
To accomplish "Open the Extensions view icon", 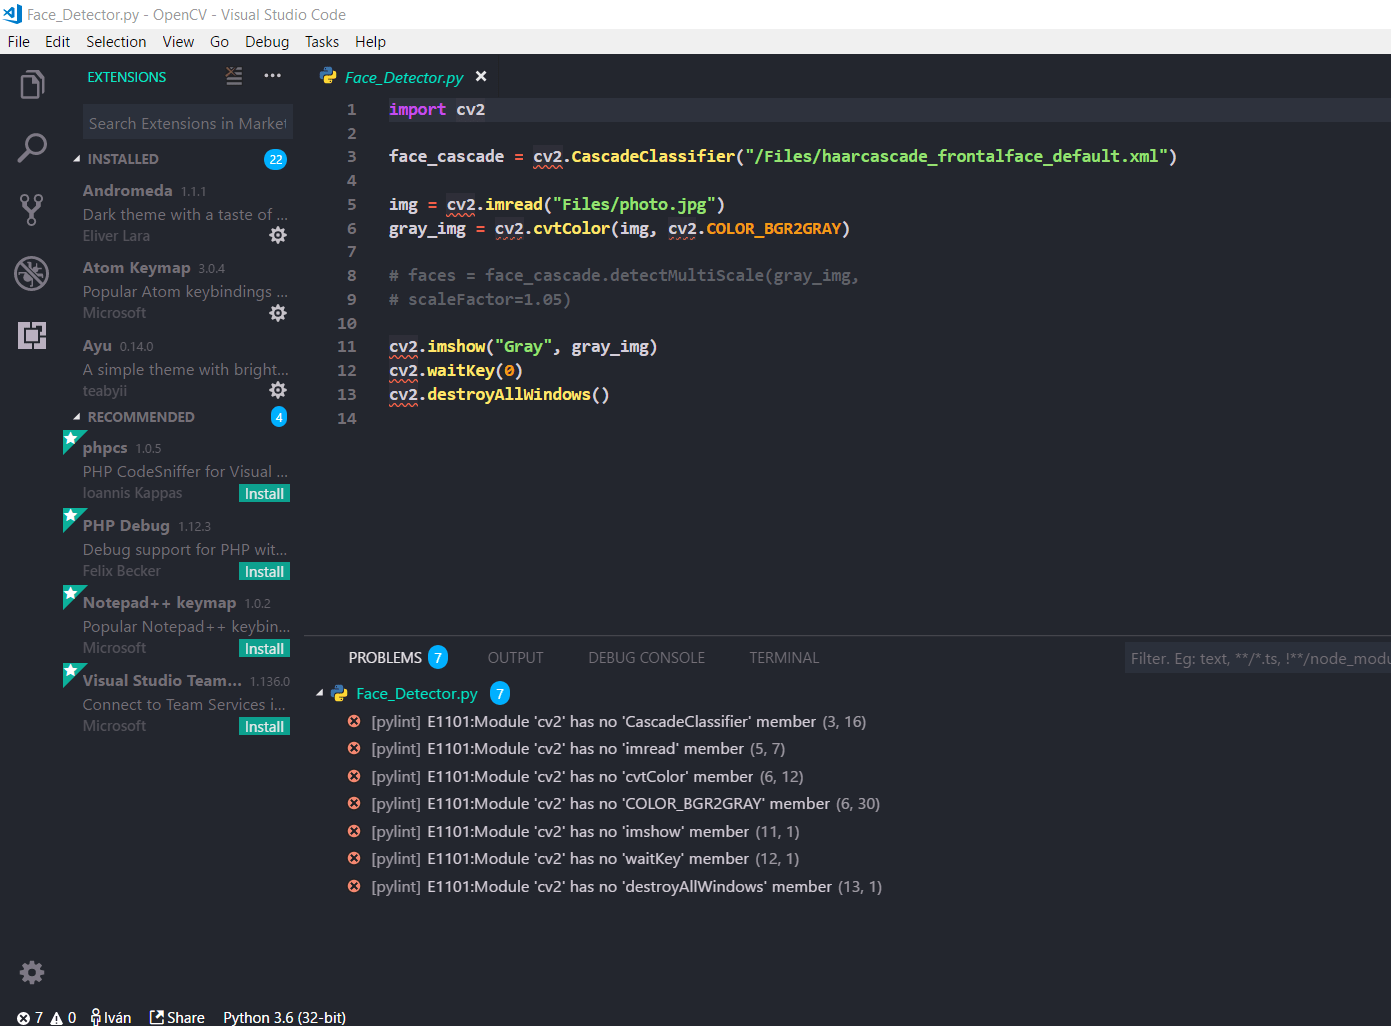I will pos(32,335).
